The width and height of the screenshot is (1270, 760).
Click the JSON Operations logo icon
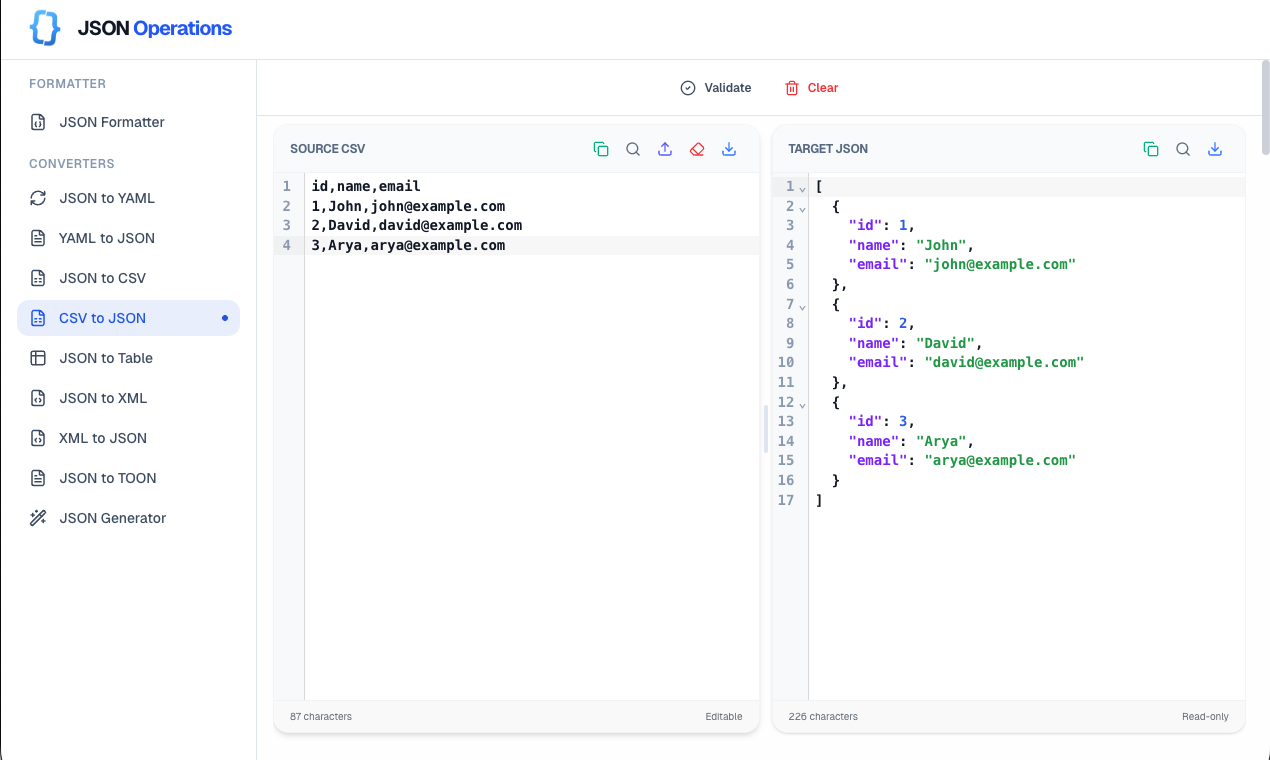44,27
